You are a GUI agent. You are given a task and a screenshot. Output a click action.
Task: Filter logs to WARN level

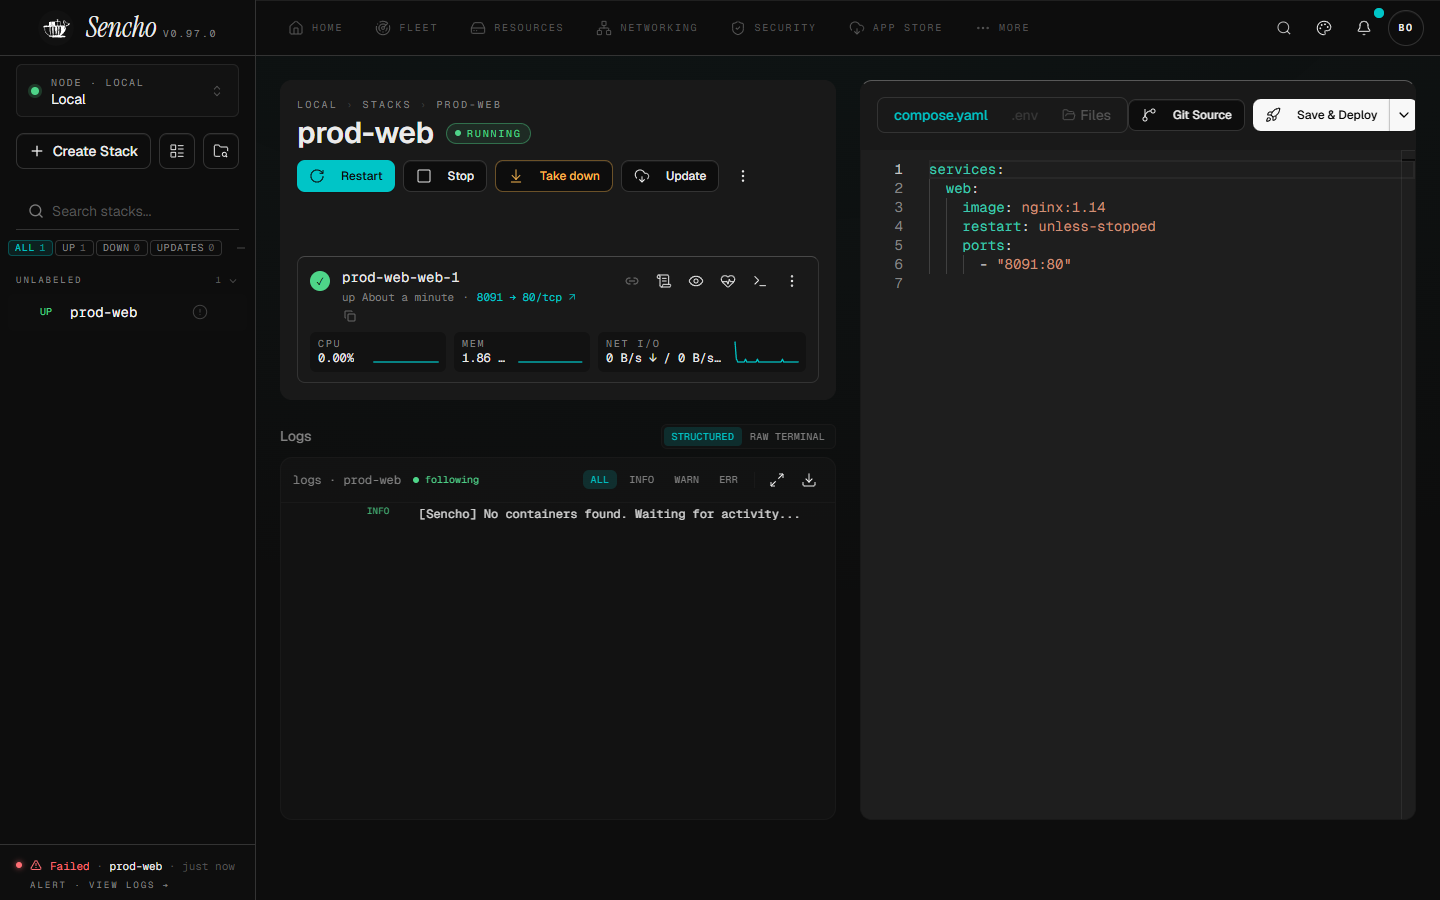coord(686,480)
